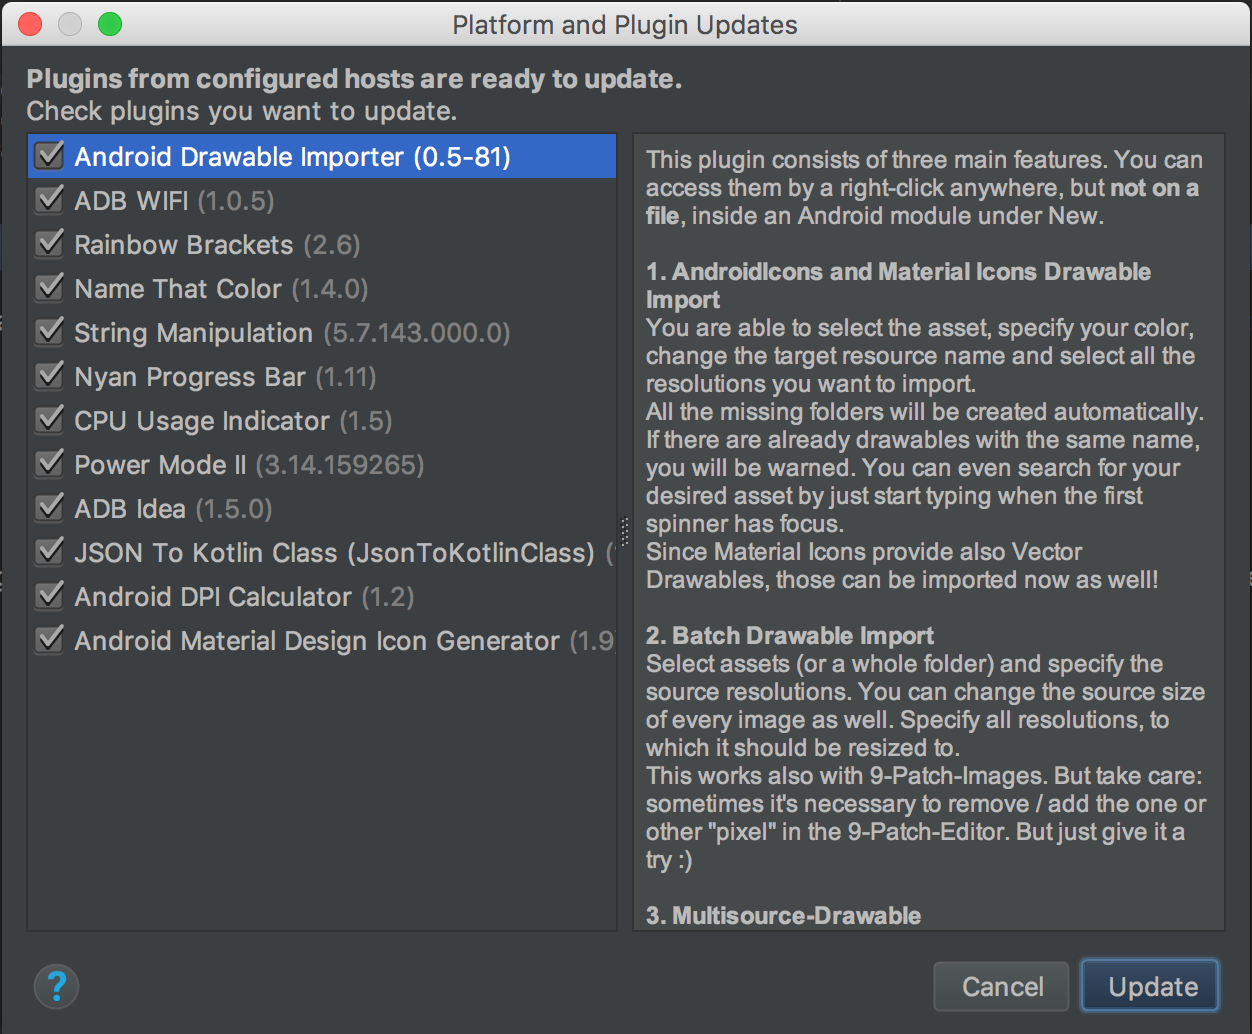This screenshot has height=1034, width=1252.
Task: Disable the Rainbow Brackets update checkbox
Action: tap(49, 244)
